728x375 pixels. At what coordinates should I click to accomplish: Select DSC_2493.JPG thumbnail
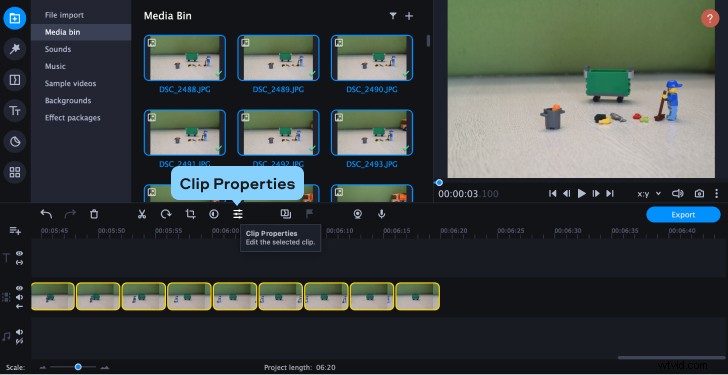point(372,132)
